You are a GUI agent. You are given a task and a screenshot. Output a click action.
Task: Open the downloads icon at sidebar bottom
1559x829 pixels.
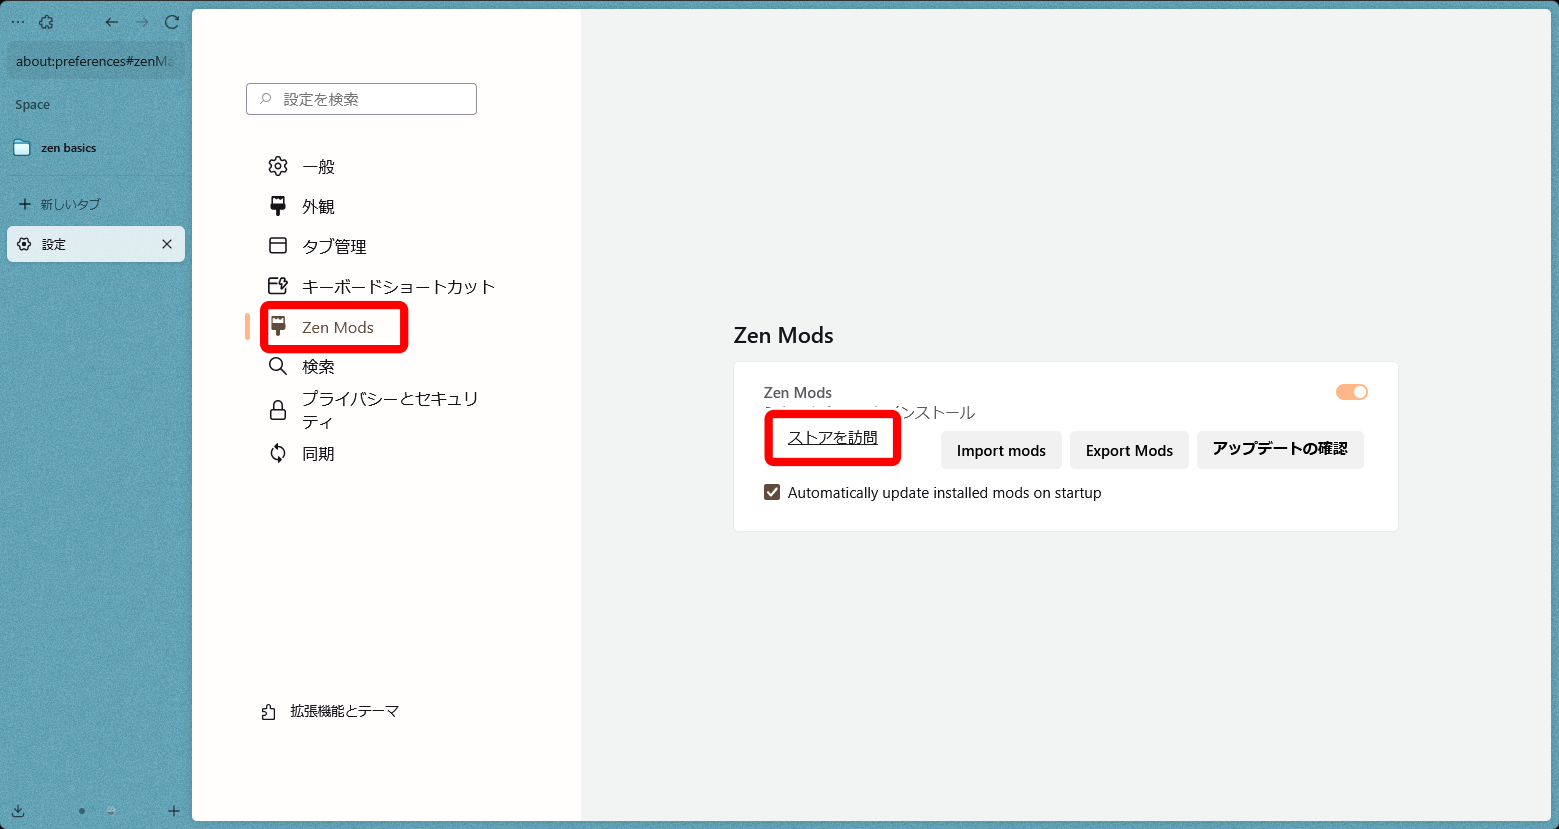tap(18, 811)
